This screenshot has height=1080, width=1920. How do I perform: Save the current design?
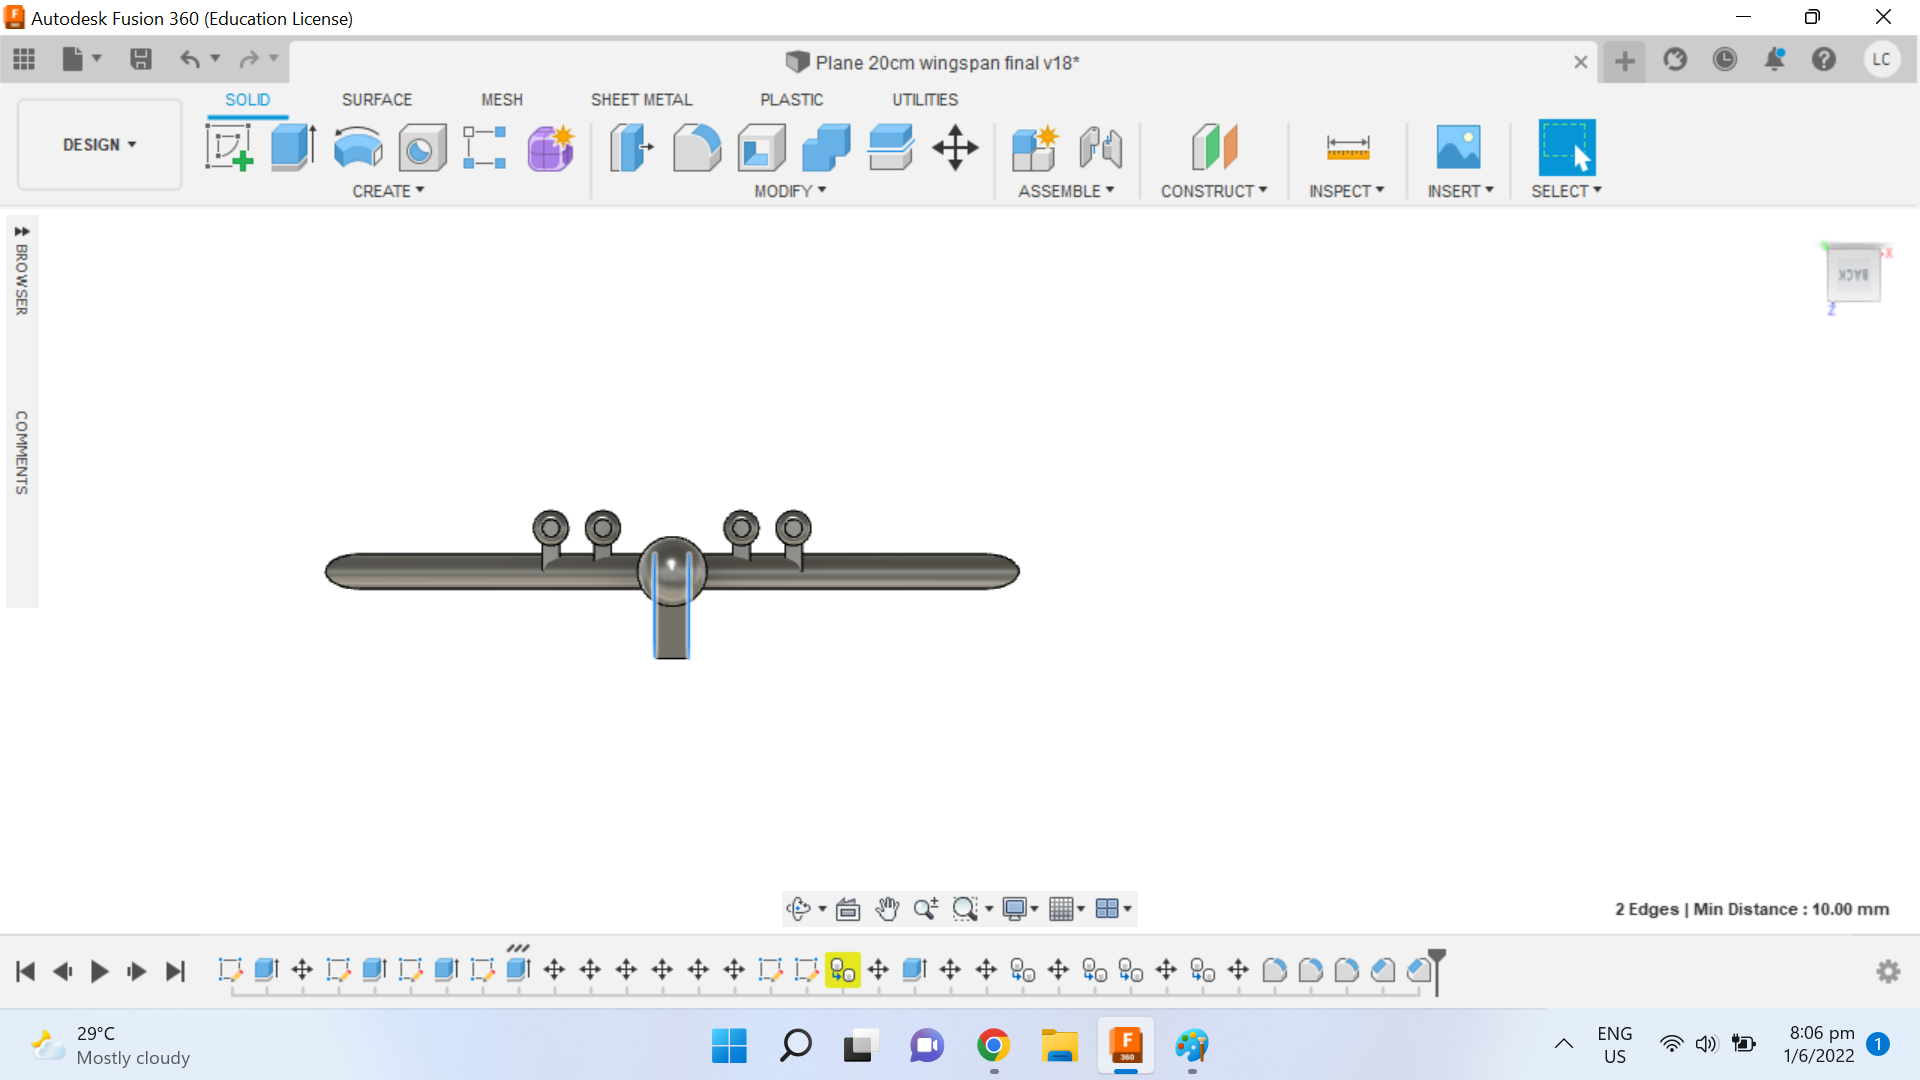coord(140,59)
